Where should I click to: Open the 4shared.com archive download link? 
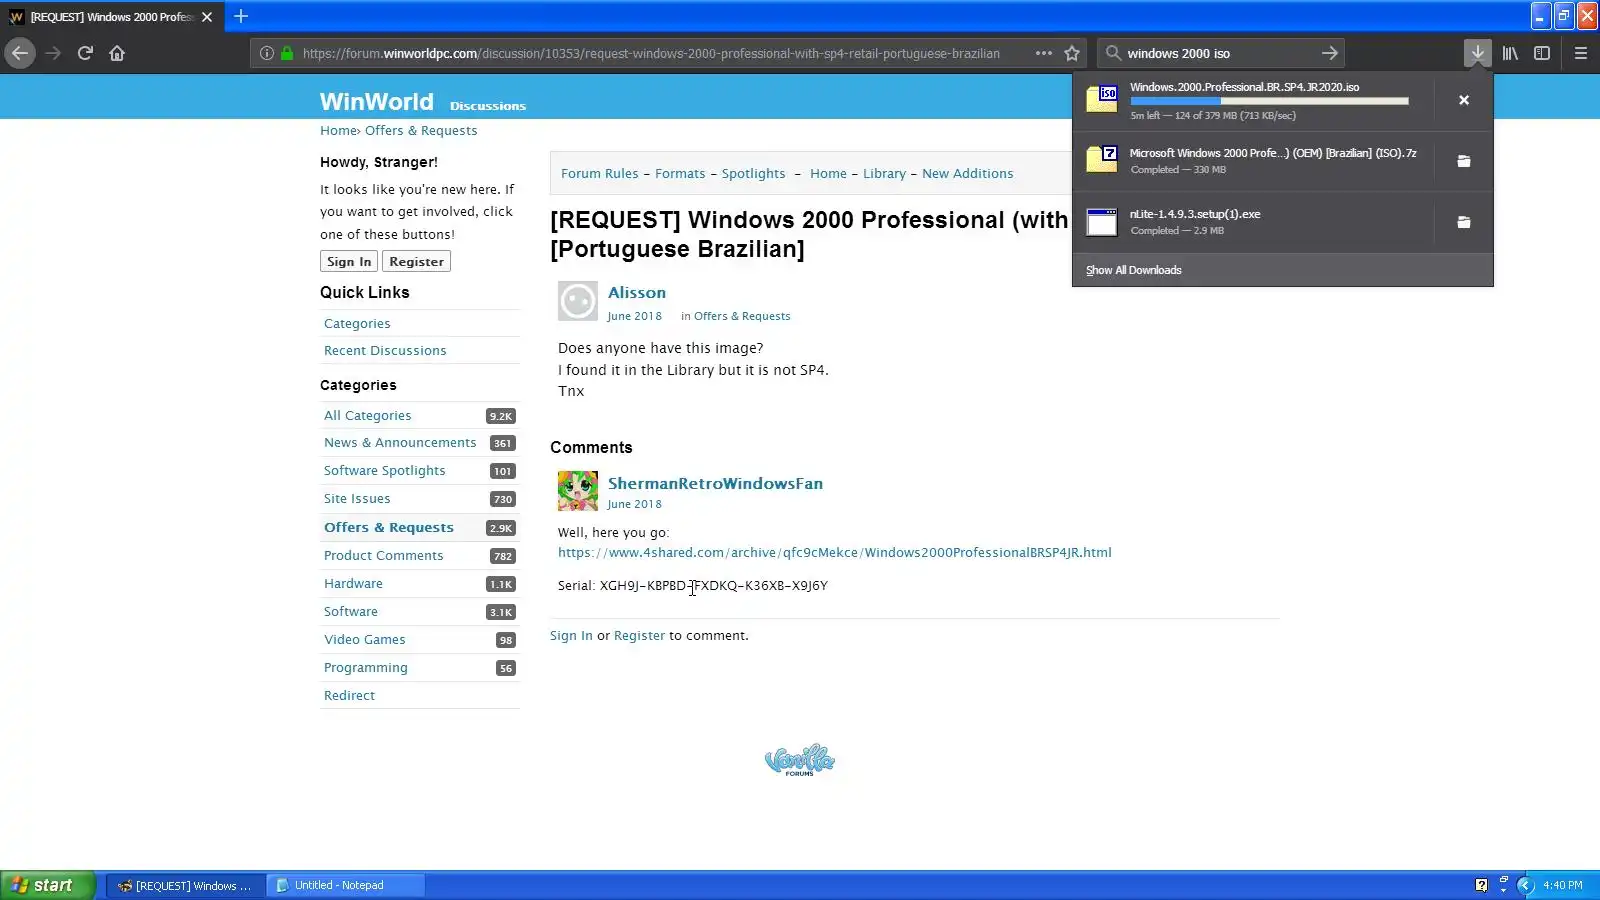coord(834,552)
